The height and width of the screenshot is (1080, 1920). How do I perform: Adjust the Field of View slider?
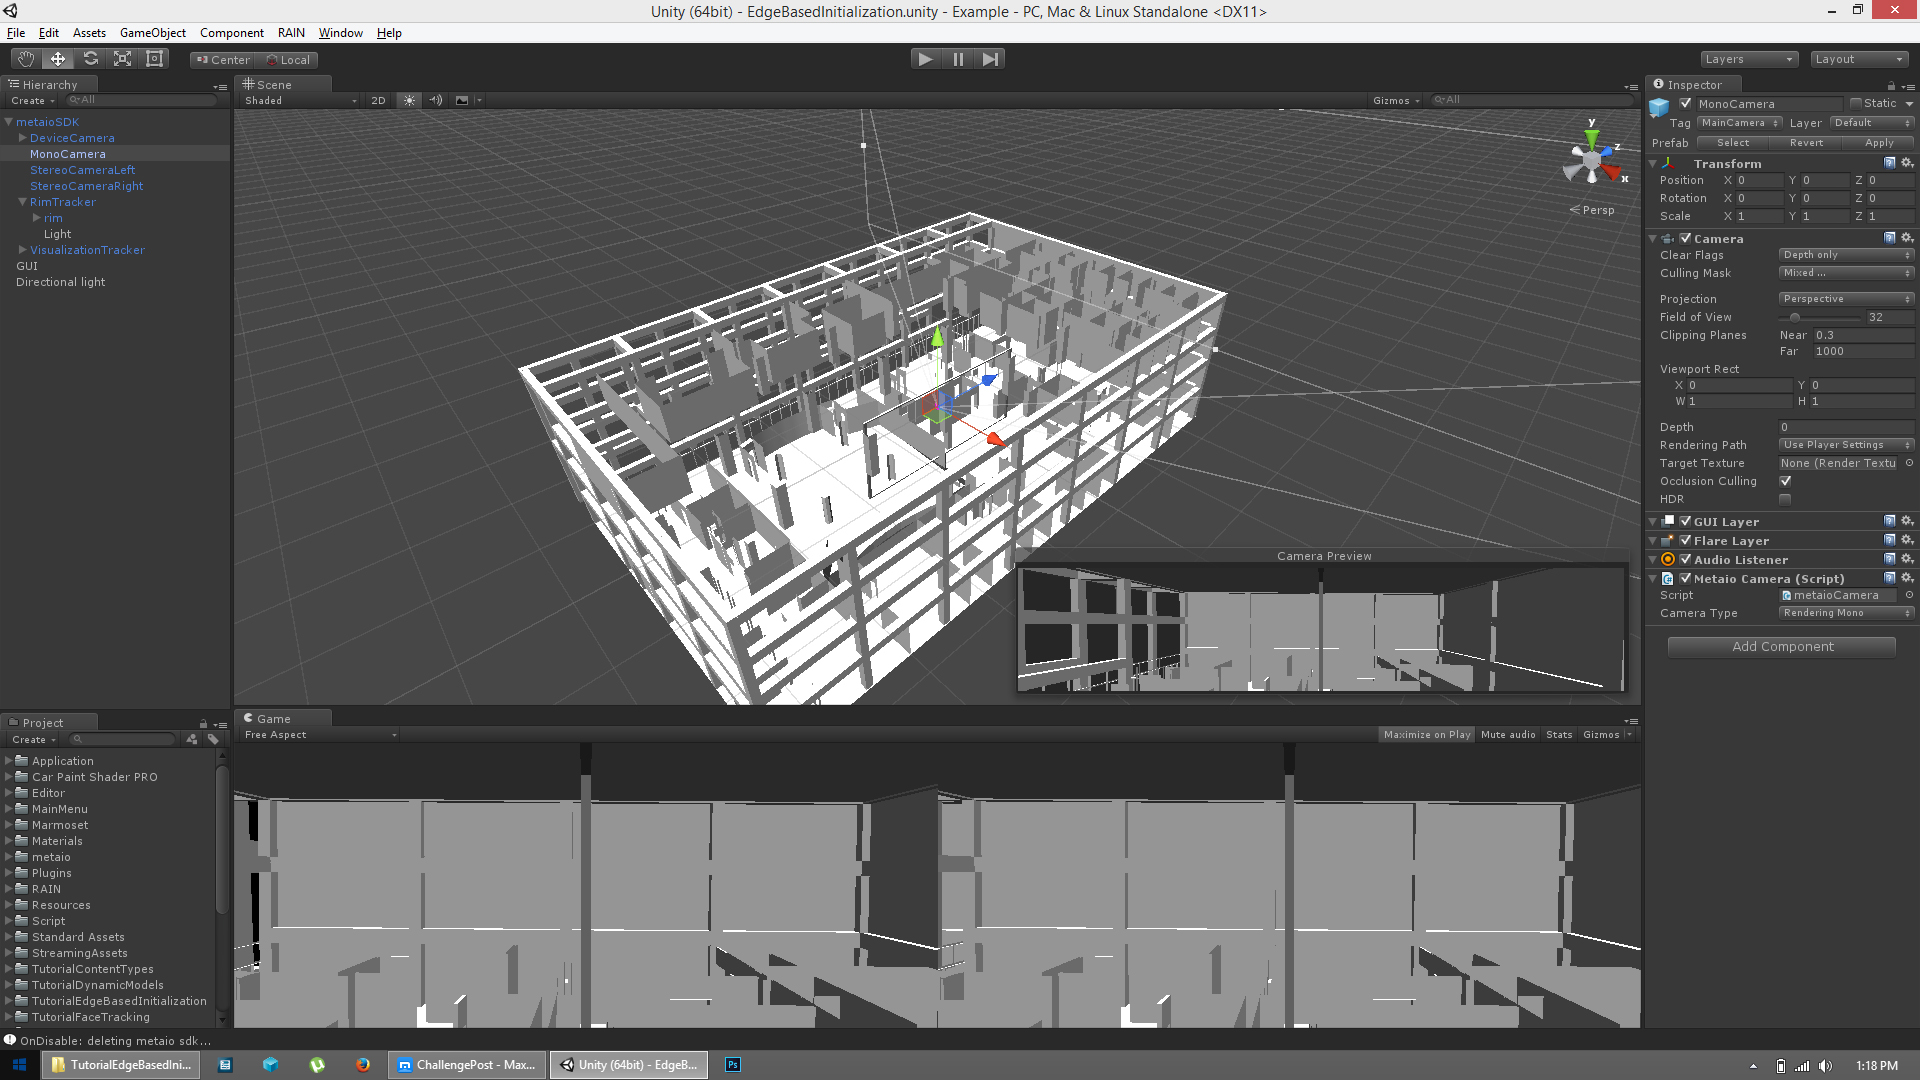1795,317
